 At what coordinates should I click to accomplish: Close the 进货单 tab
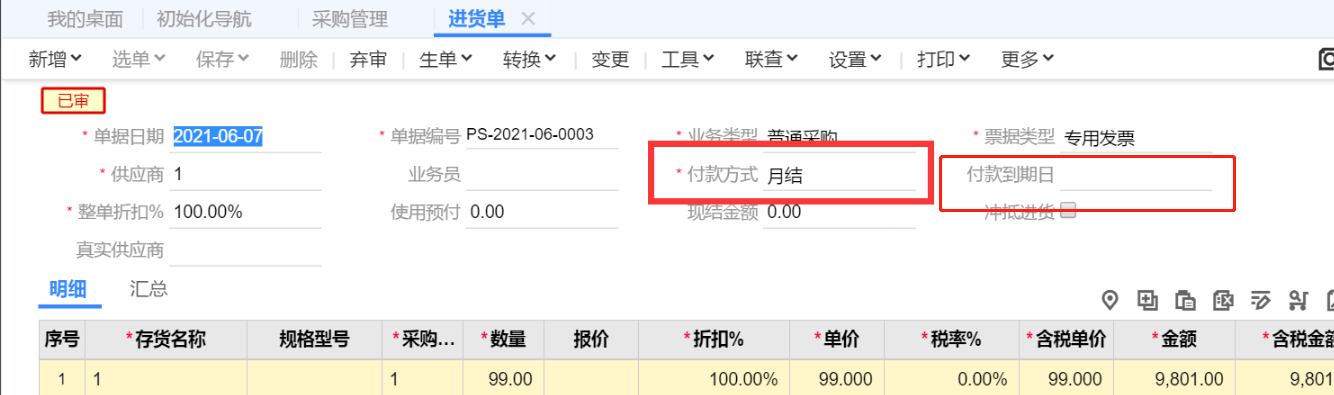529,18
